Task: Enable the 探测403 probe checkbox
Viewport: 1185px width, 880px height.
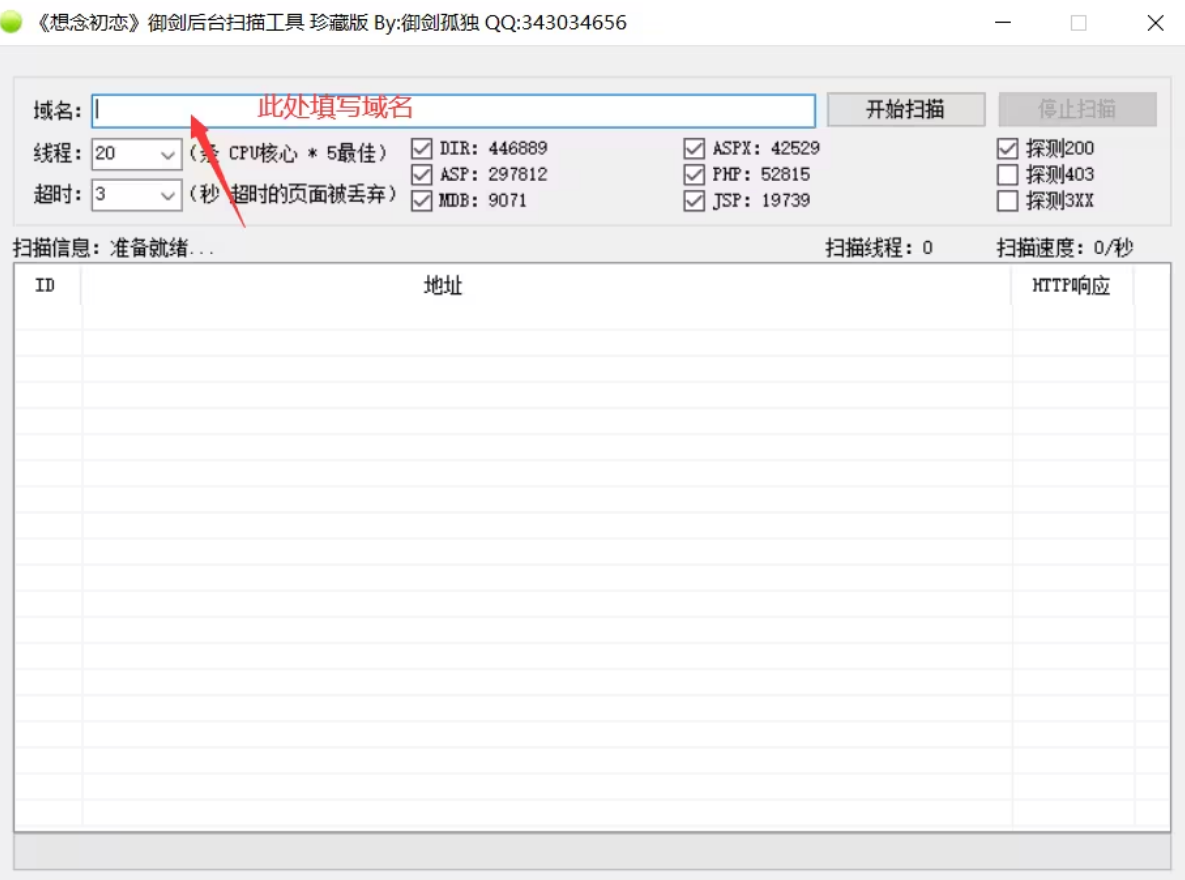Action: [x=1007, y=175]
